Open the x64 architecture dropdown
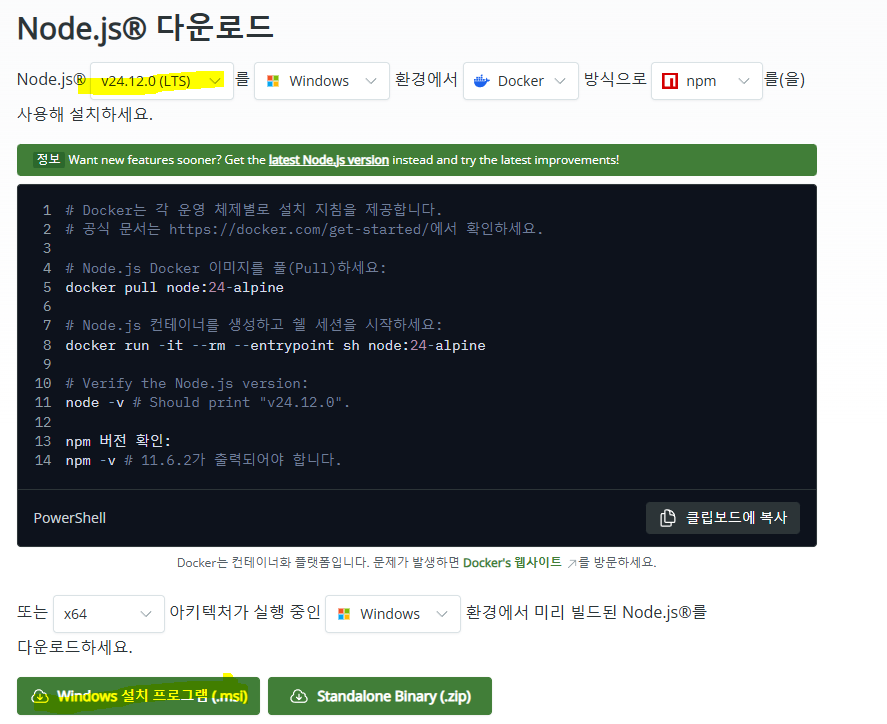 pos(108,614)
